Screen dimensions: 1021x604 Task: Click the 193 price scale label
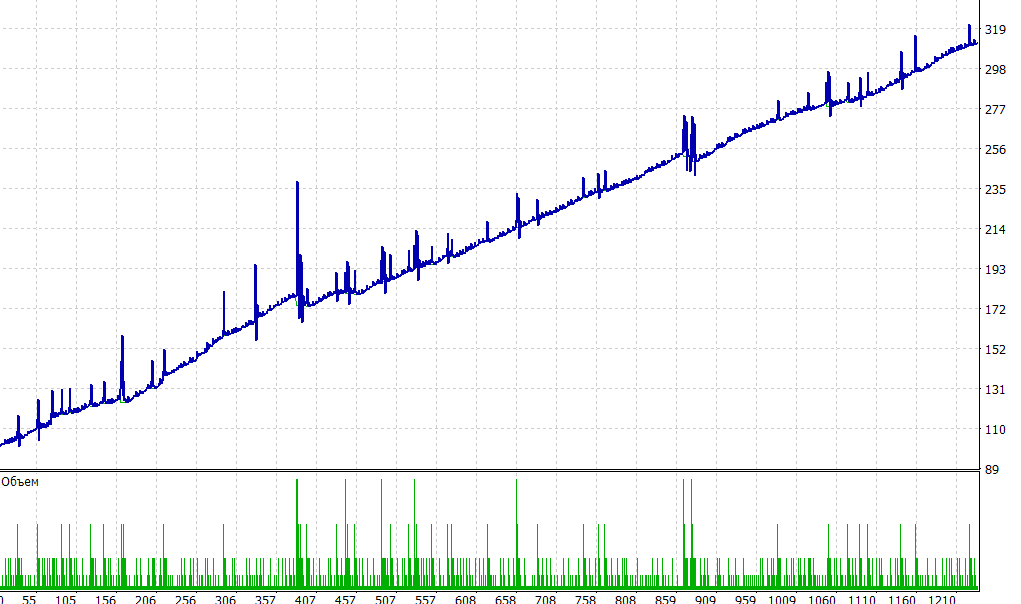[x=995, y=270]
